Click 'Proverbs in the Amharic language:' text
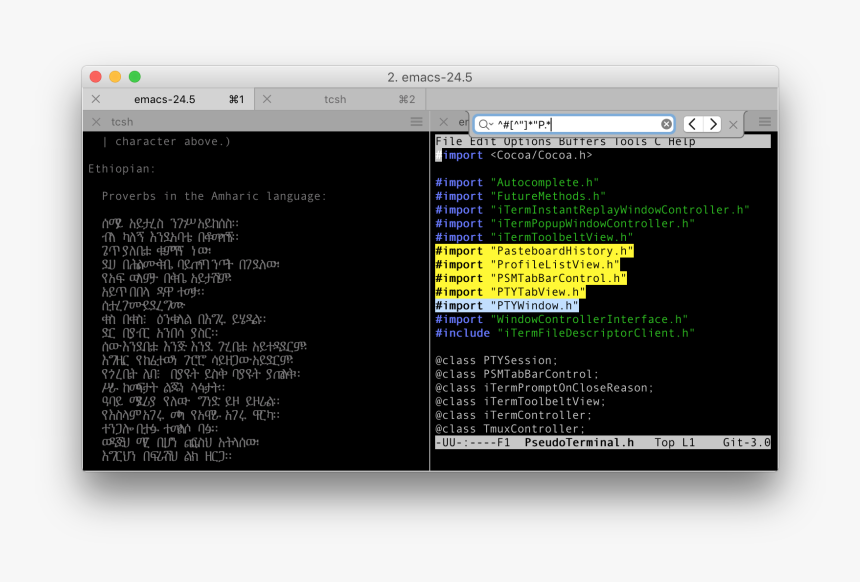860x582 pixels. pyautogui.click(x=214, y=196)
